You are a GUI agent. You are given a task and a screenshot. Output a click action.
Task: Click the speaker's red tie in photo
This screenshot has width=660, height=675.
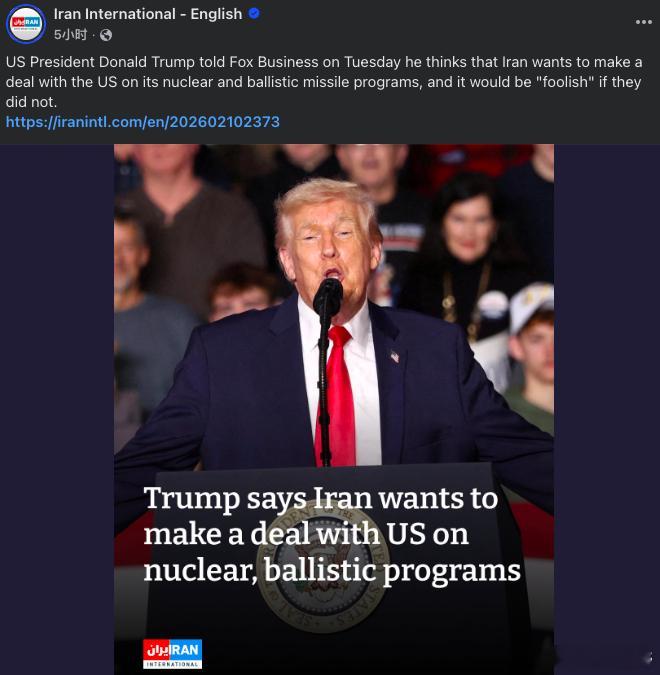click(x=336, y=395)
